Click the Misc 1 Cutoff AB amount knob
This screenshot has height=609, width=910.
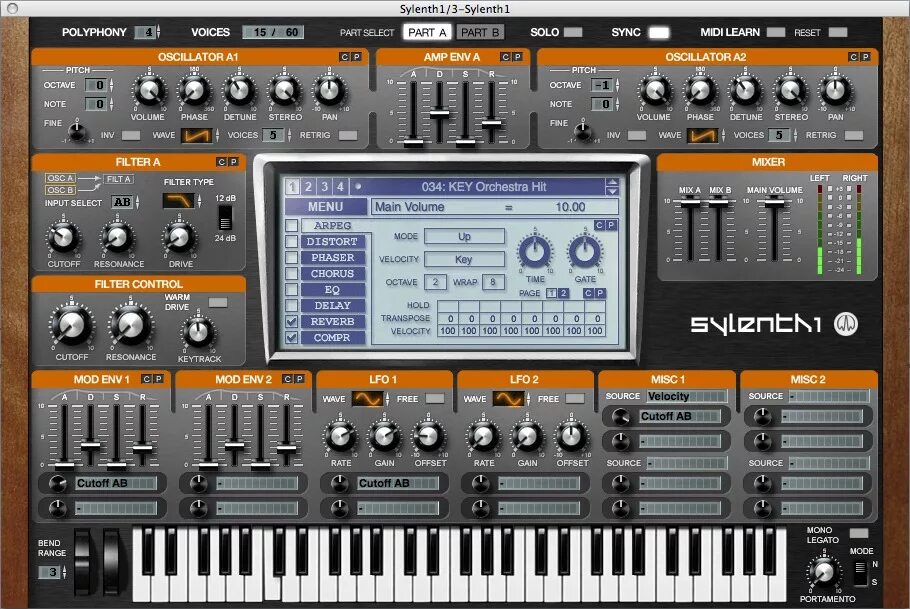(x=621, y=416)
